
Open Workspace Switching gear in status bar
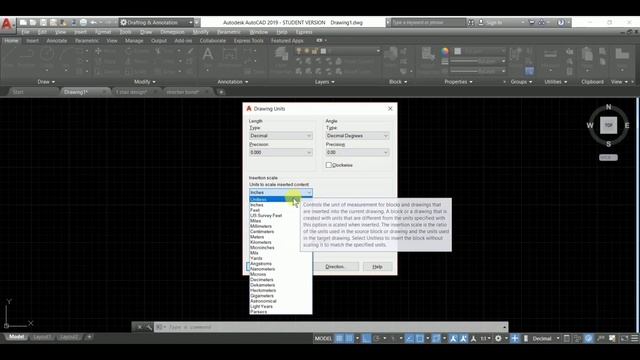(x=498, y=338)
